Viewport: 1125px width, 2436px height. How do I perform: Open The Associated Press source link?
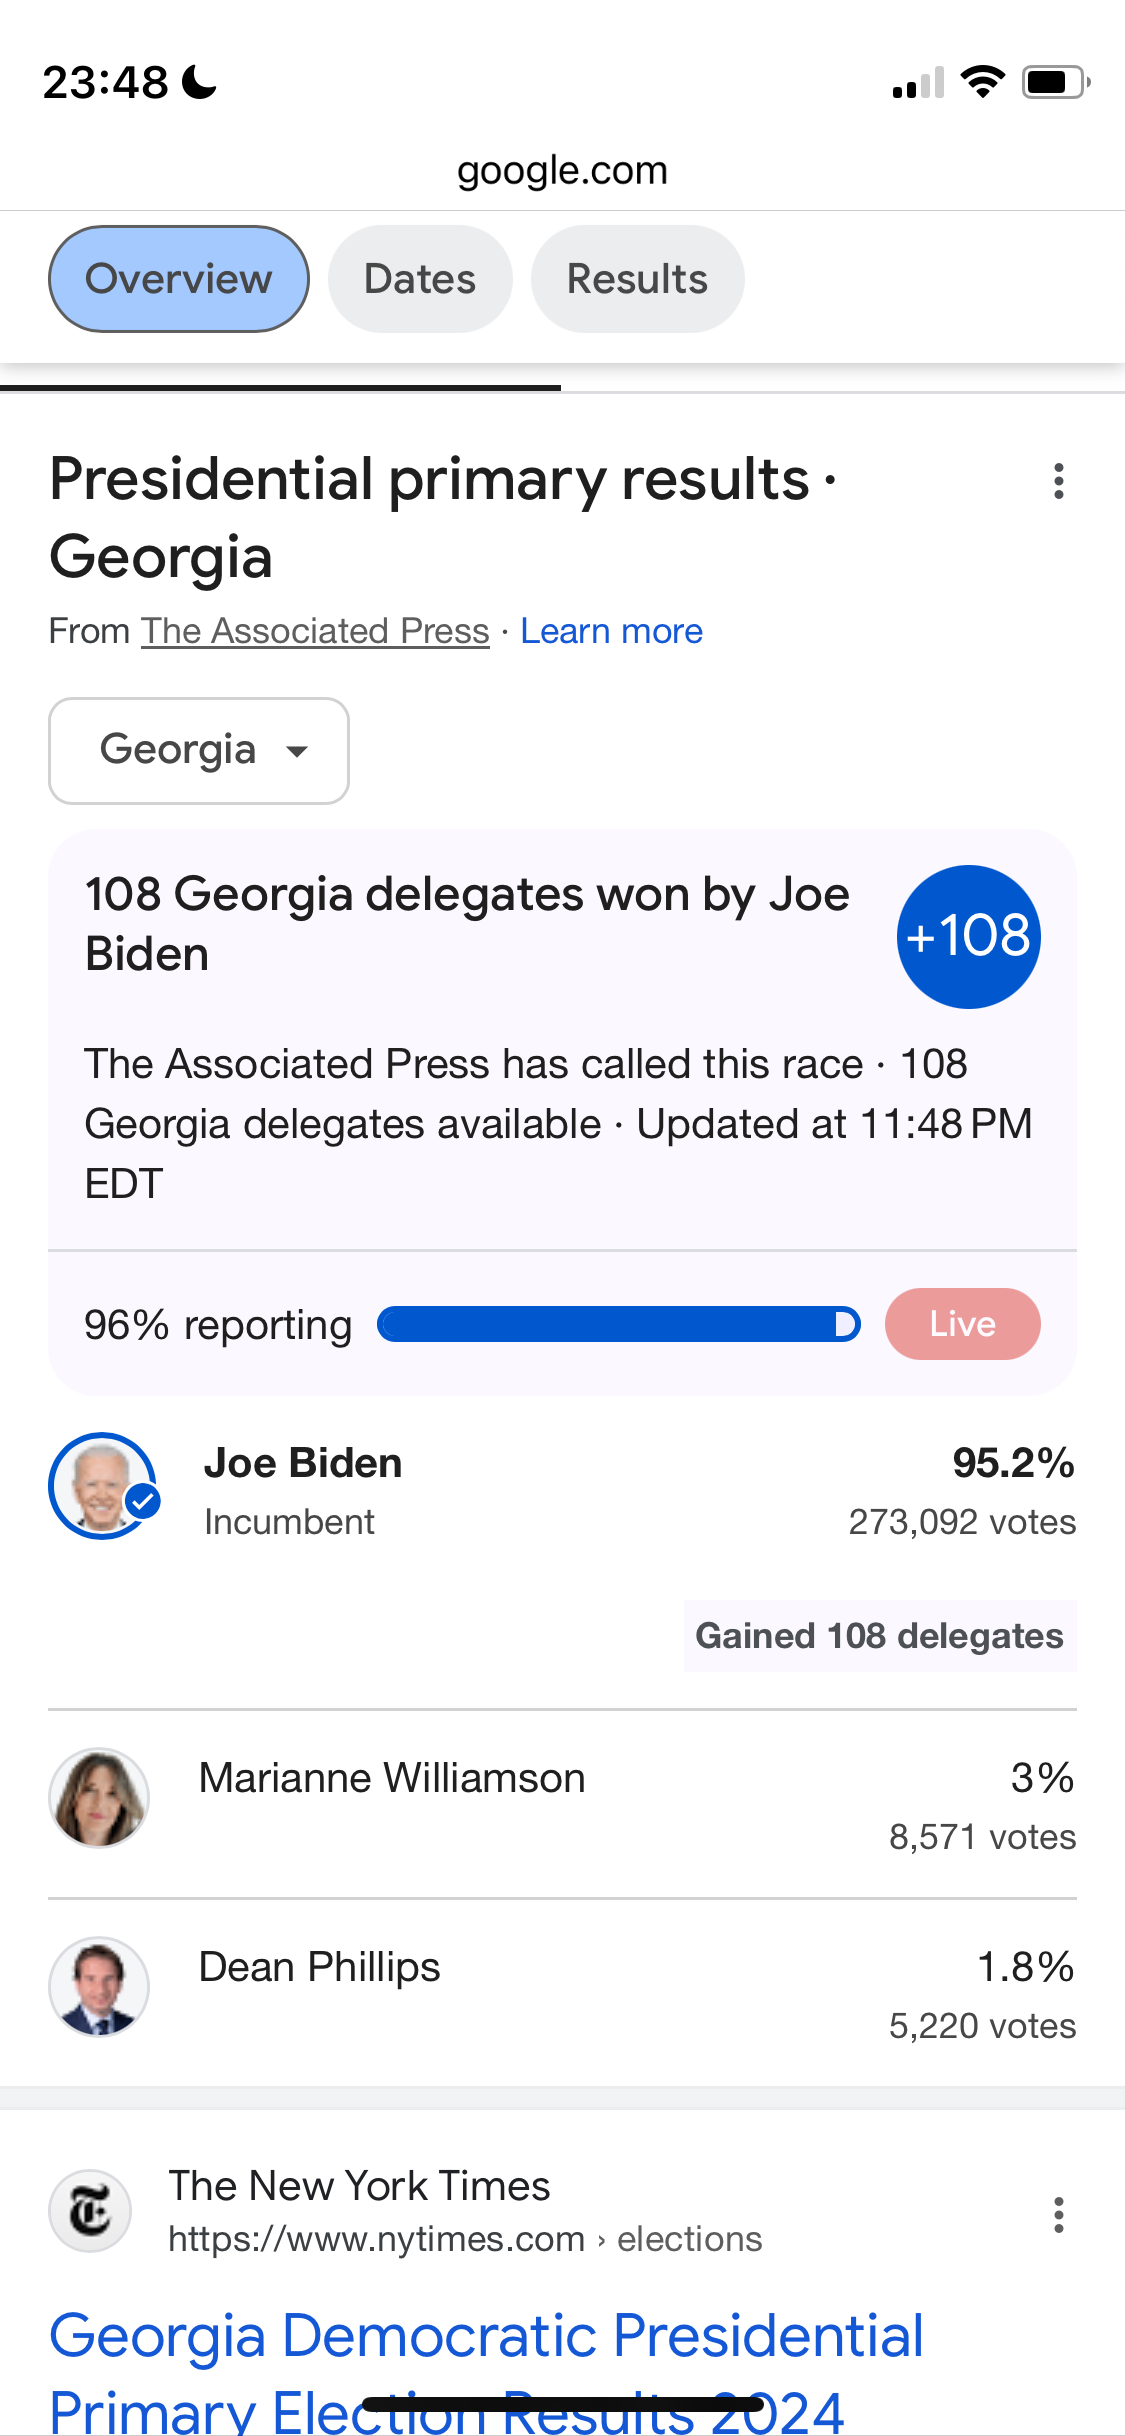[x=315, y=631]
